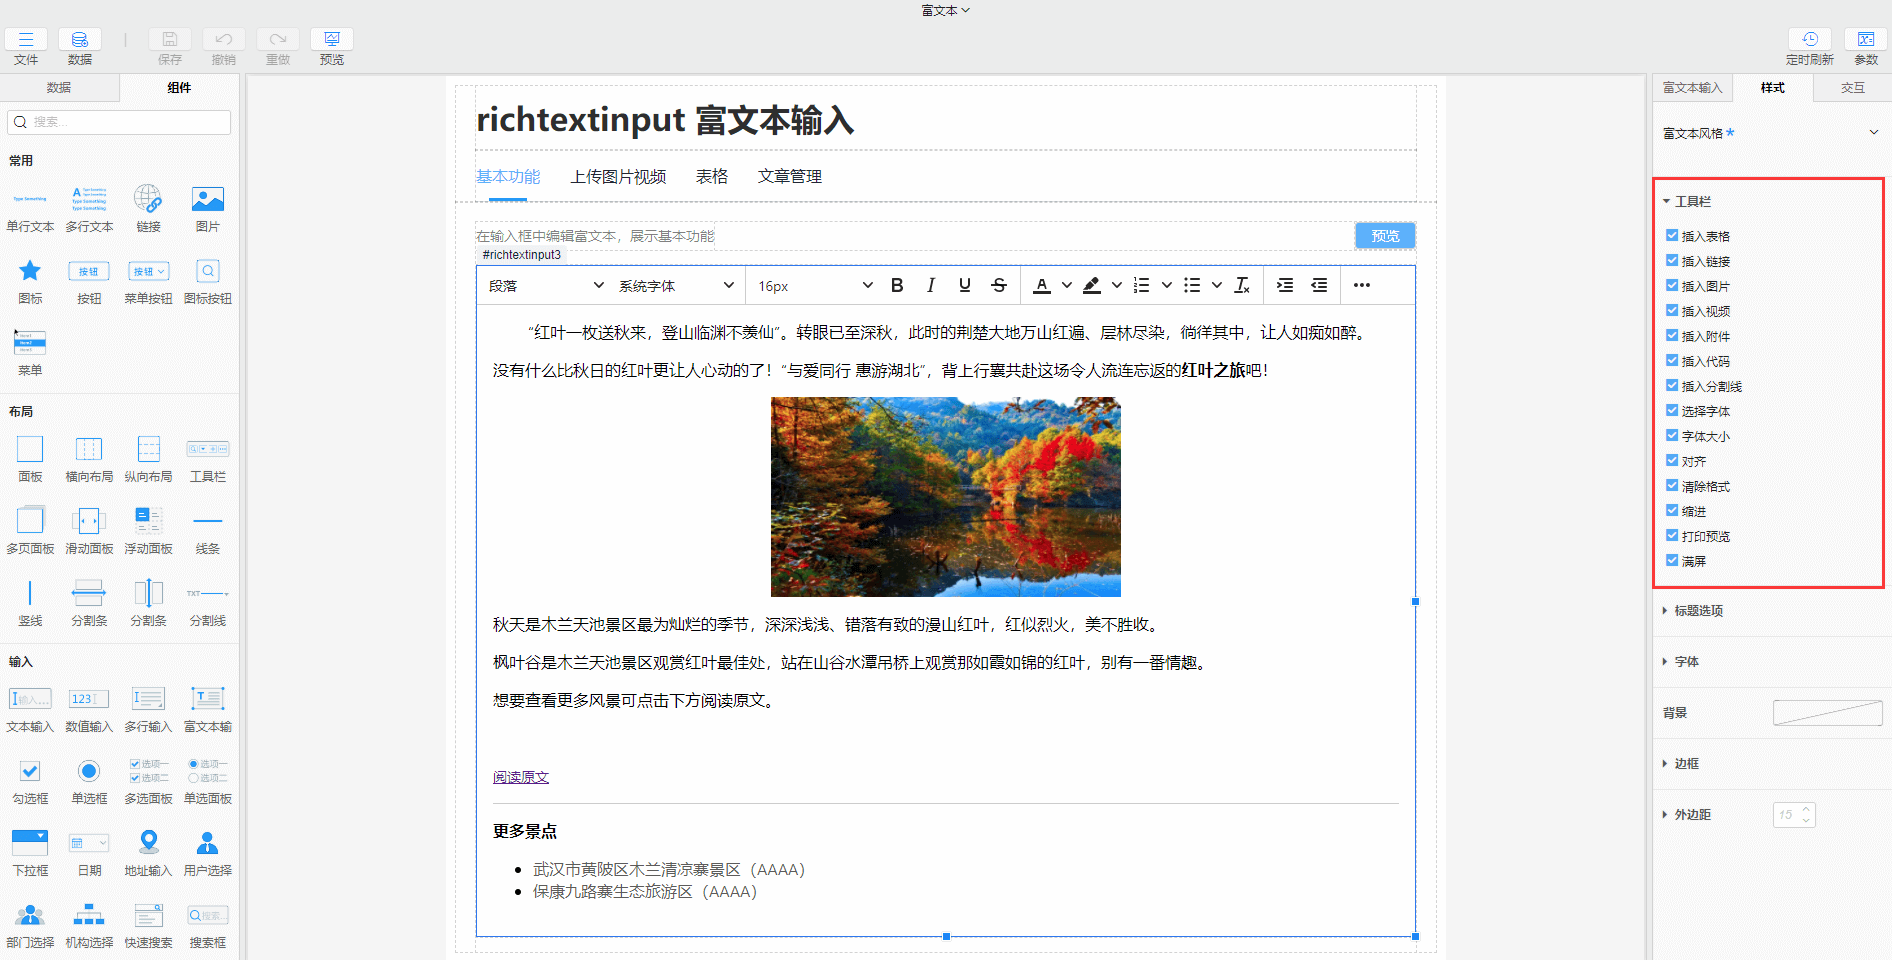Expand the 字体 section in style panel
Viewport: 1892px width, 960px height.
[x=1684, y=661]
